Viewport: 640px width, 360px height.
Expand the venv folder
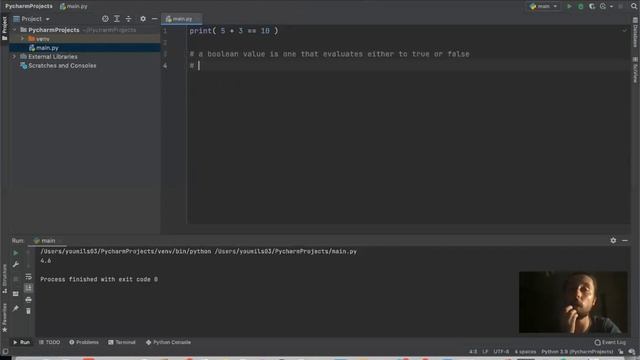pos(22,39)
